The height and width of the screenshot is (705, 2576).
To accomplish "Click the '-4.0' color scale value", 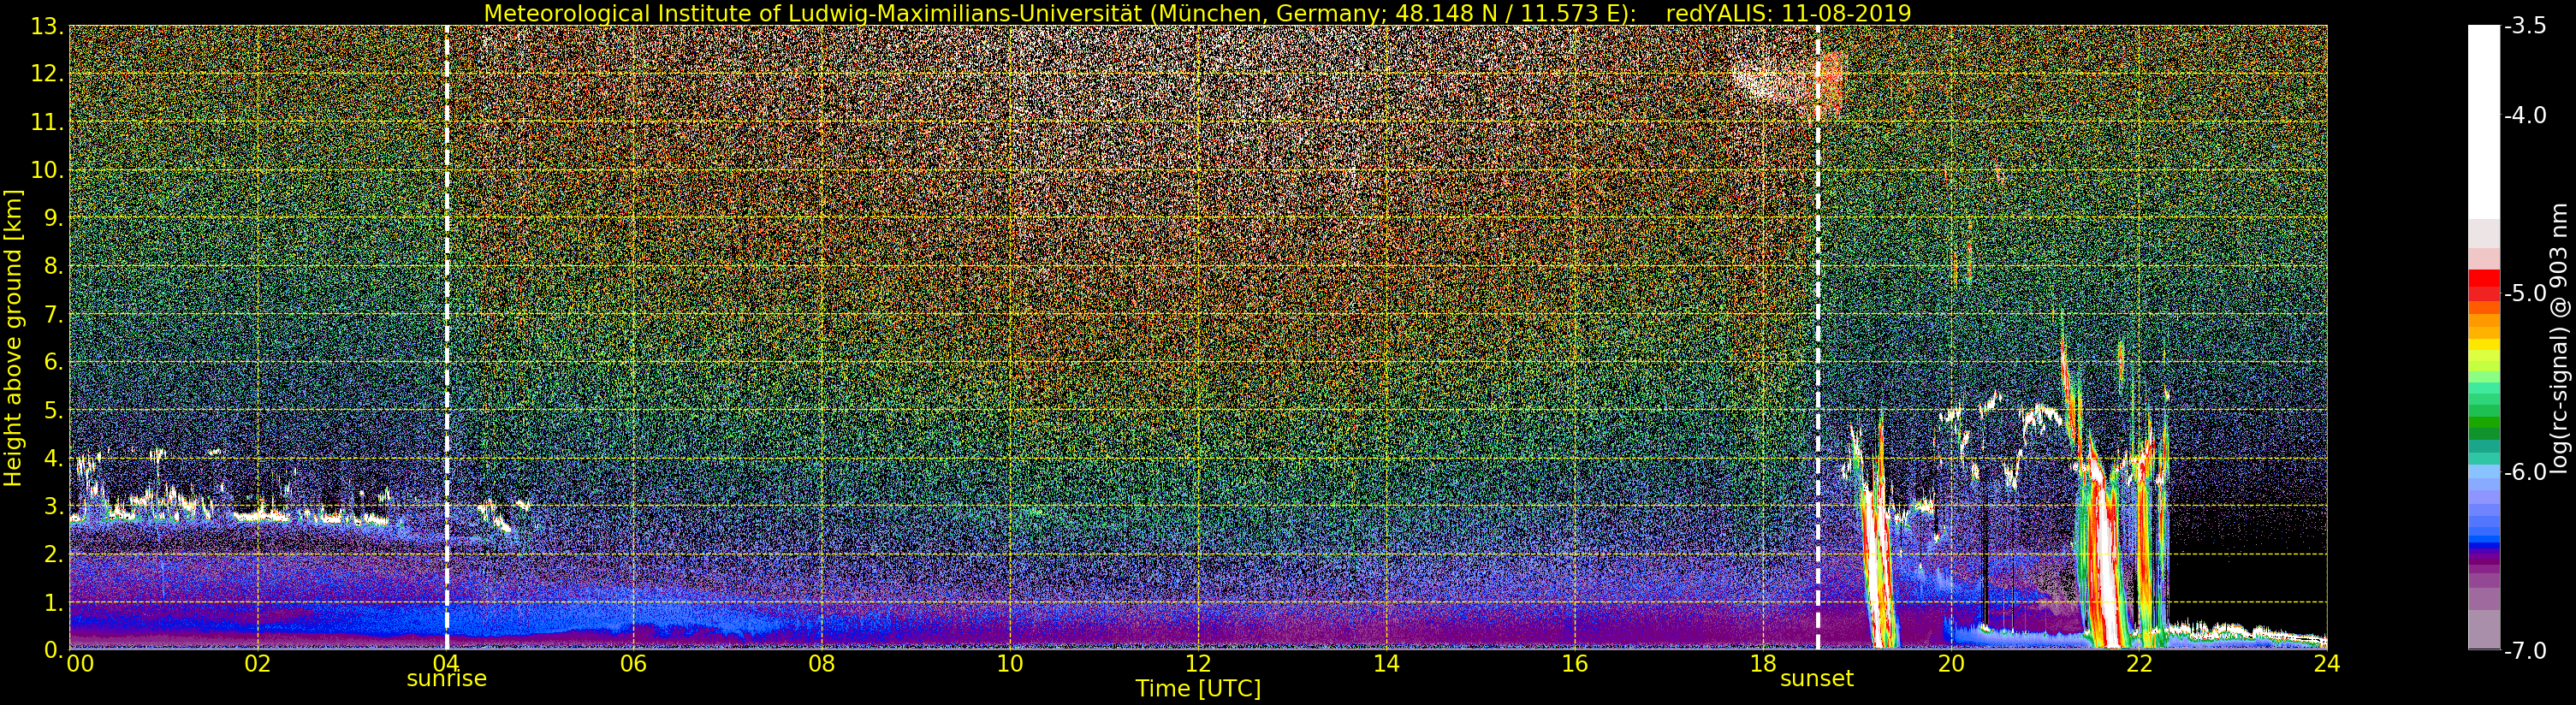I will point(2526,115).
